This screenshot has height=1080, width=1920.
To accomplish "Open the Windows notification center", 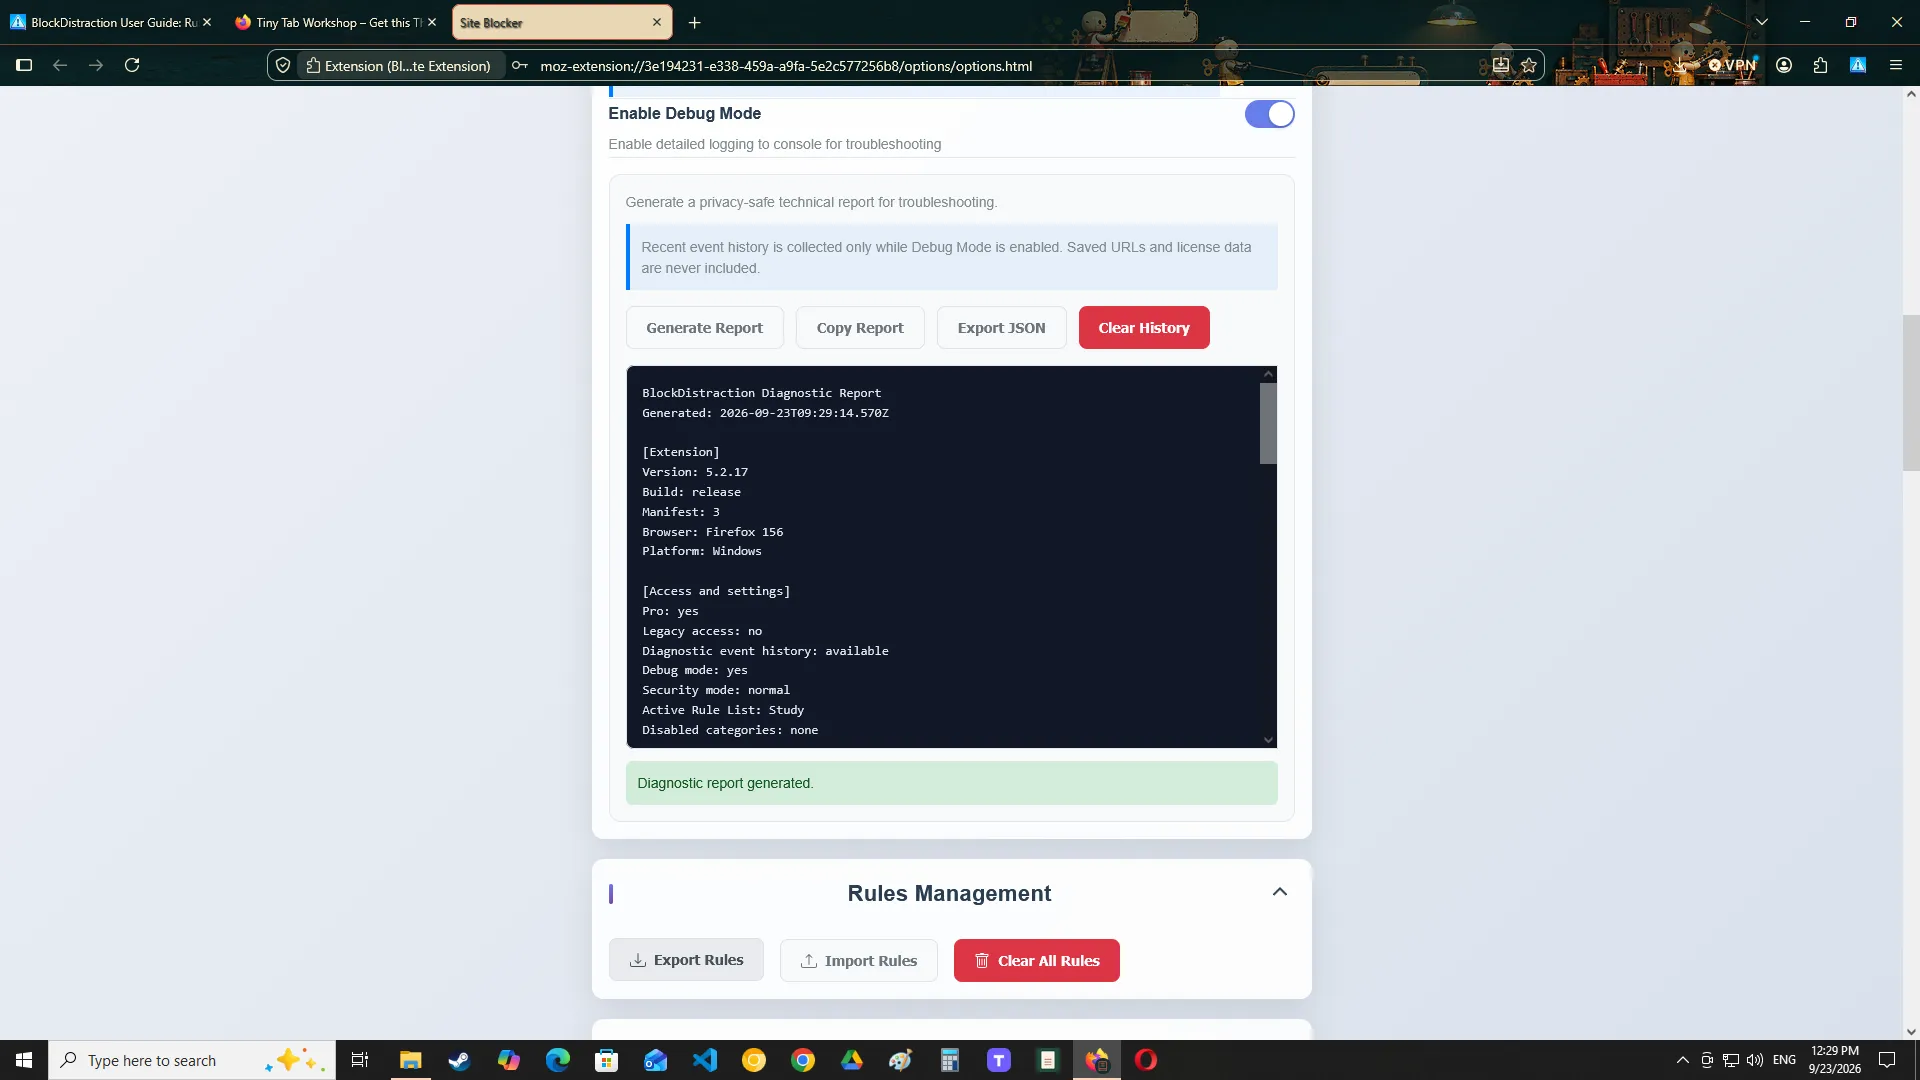I will 1887,1060.
